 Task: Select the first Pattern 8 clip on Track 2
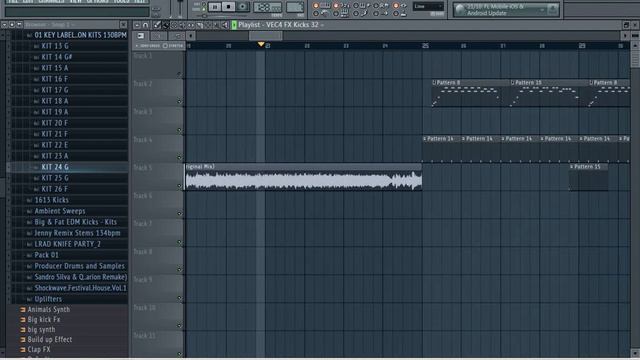[470, 93]
